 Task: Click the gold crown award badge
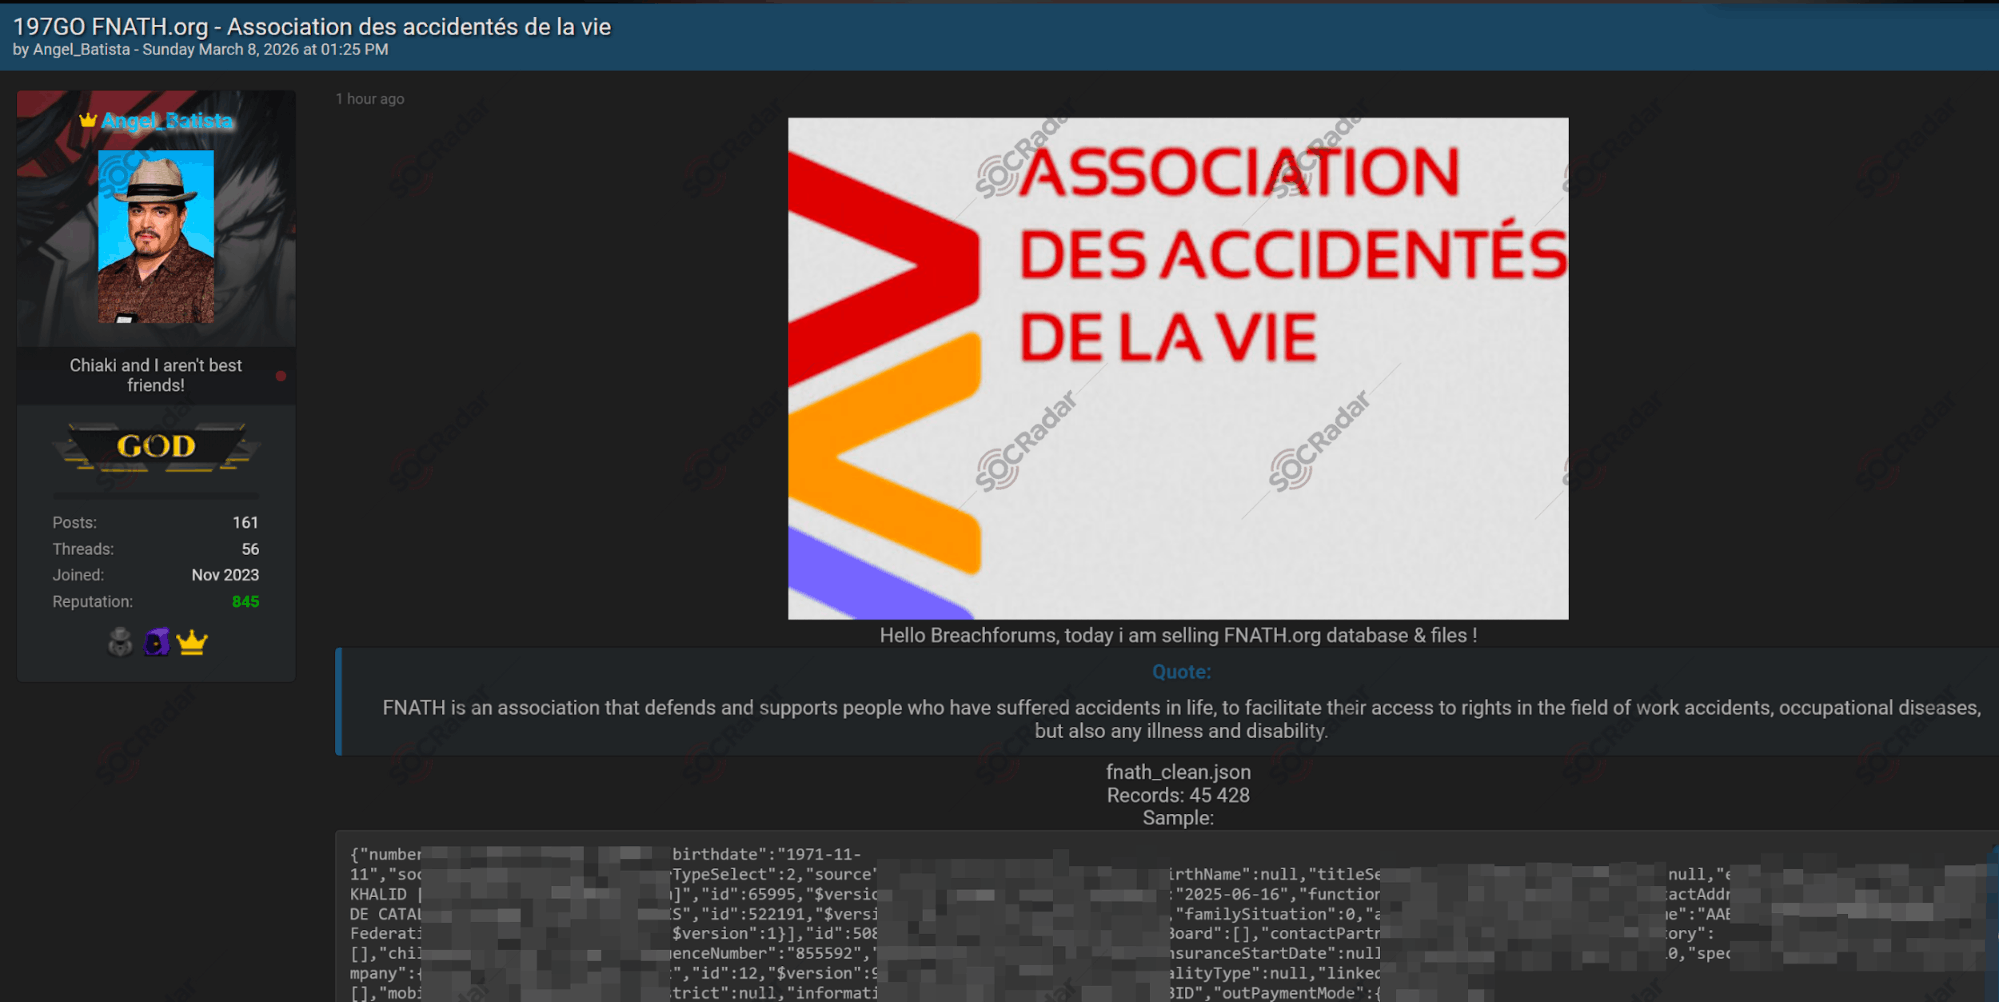point(192,642)
